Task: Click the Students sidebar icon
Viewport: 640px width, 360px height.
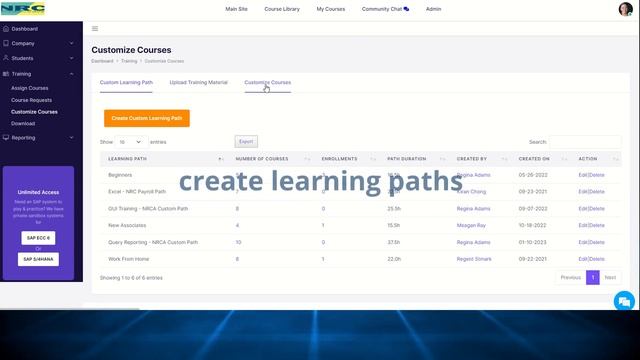Action: [x=6, y=58]
